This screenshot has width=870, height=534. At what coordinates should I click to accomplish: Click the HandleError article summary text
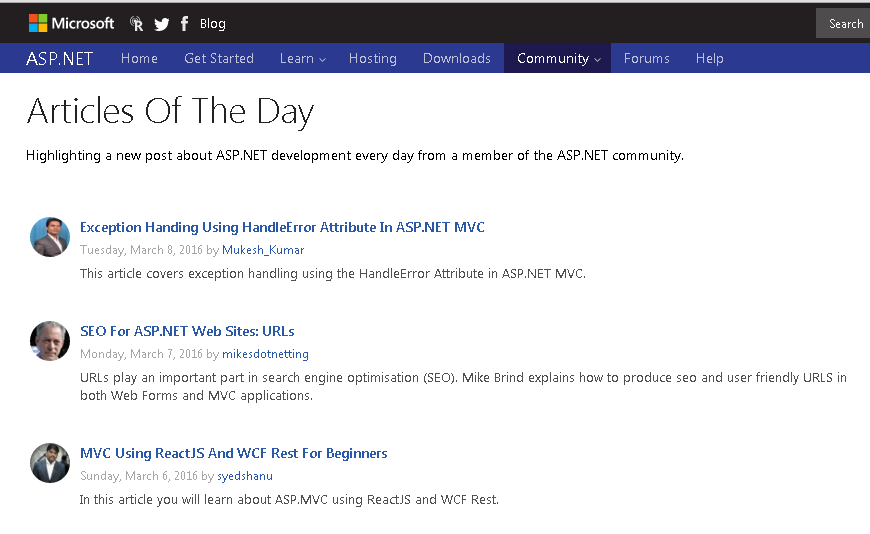pos(333,274)
